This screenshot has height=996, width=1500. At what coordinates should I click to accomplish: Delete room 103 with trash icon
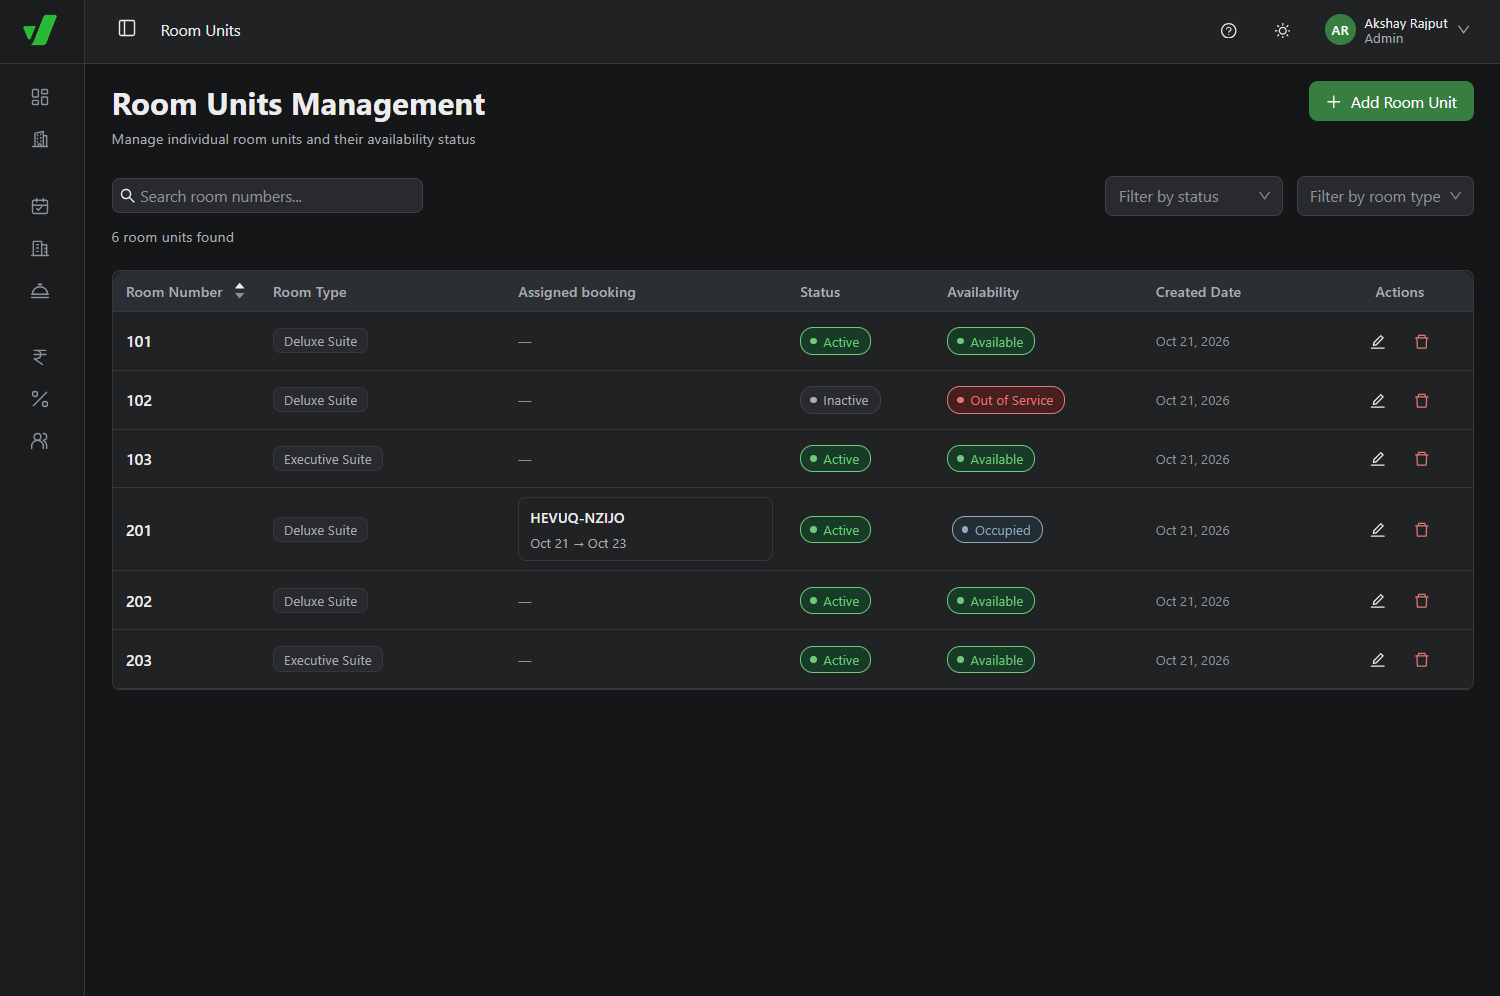(1422, 459)
